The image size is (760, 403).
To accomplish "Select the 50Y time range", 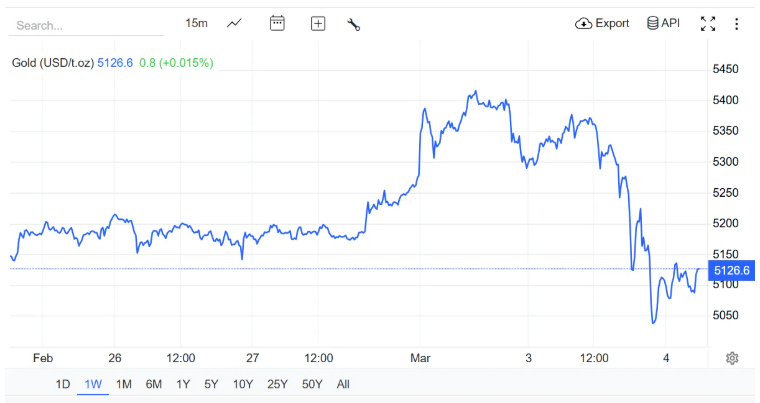I will point(311,384).
